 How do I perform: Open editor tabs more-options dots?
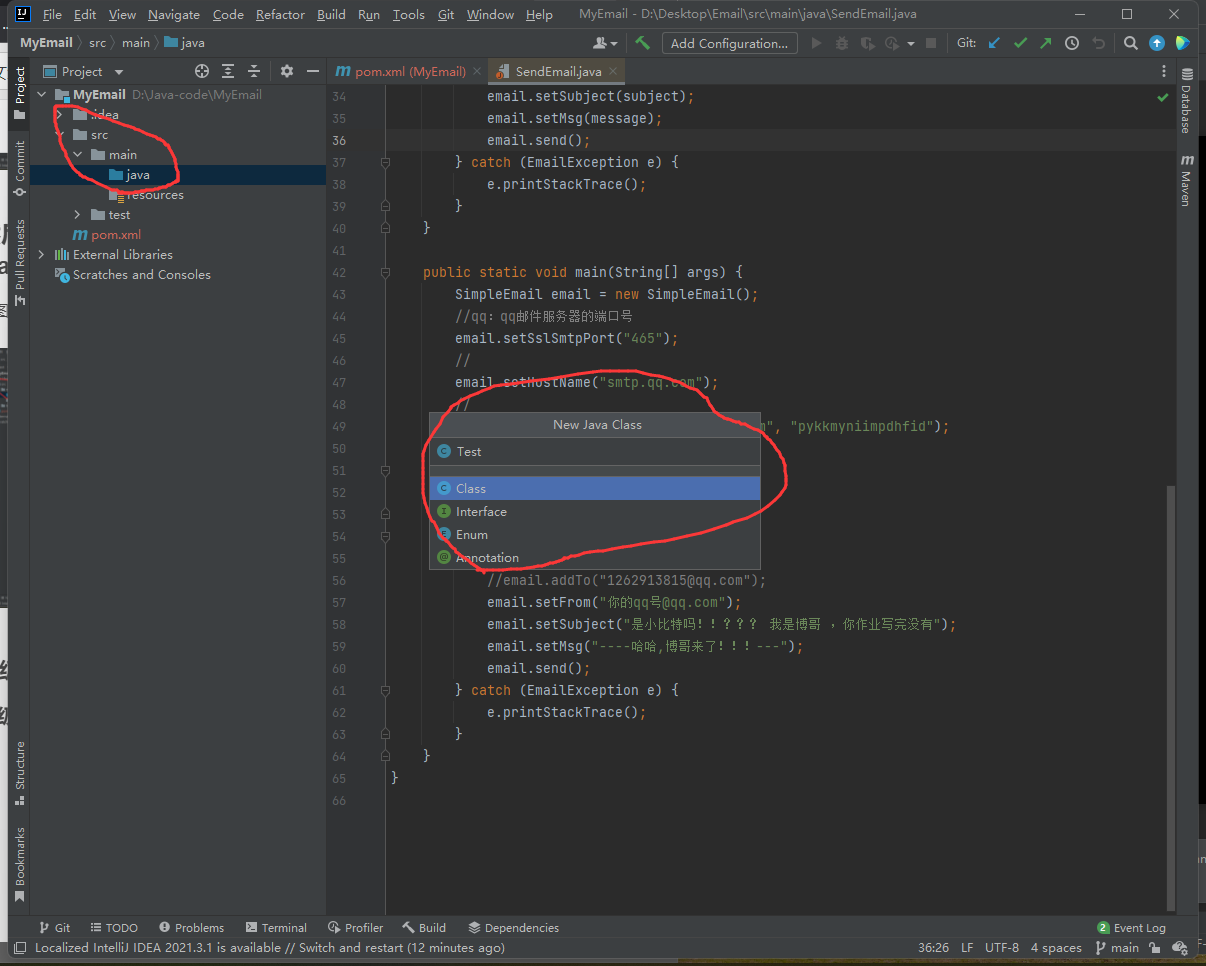click(x=1163, y=71)
